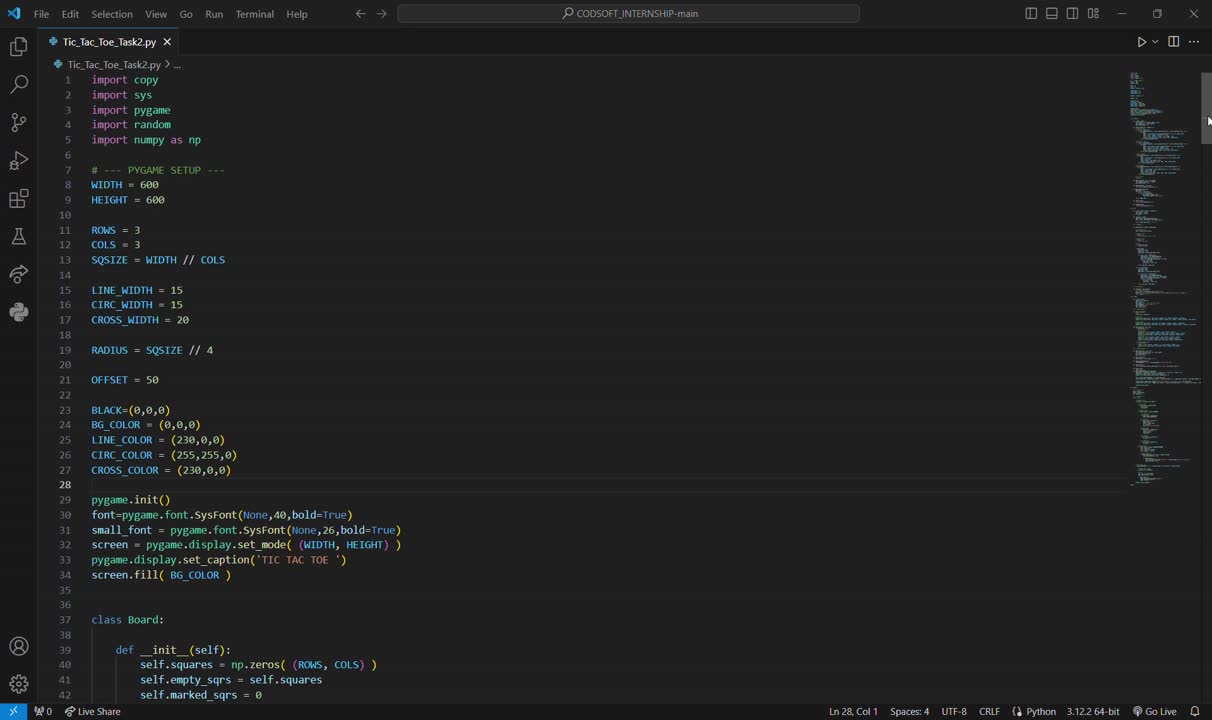Viewport: 1212px width, 720px height.
Task: Toggle the primary side bar layout button
Action: (x=1031, y=14)
